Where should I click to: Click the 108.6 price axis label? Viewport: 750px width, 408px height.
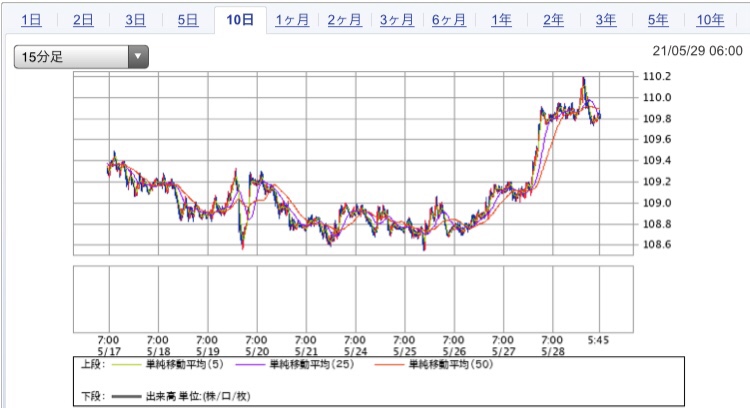click(657, 244)
